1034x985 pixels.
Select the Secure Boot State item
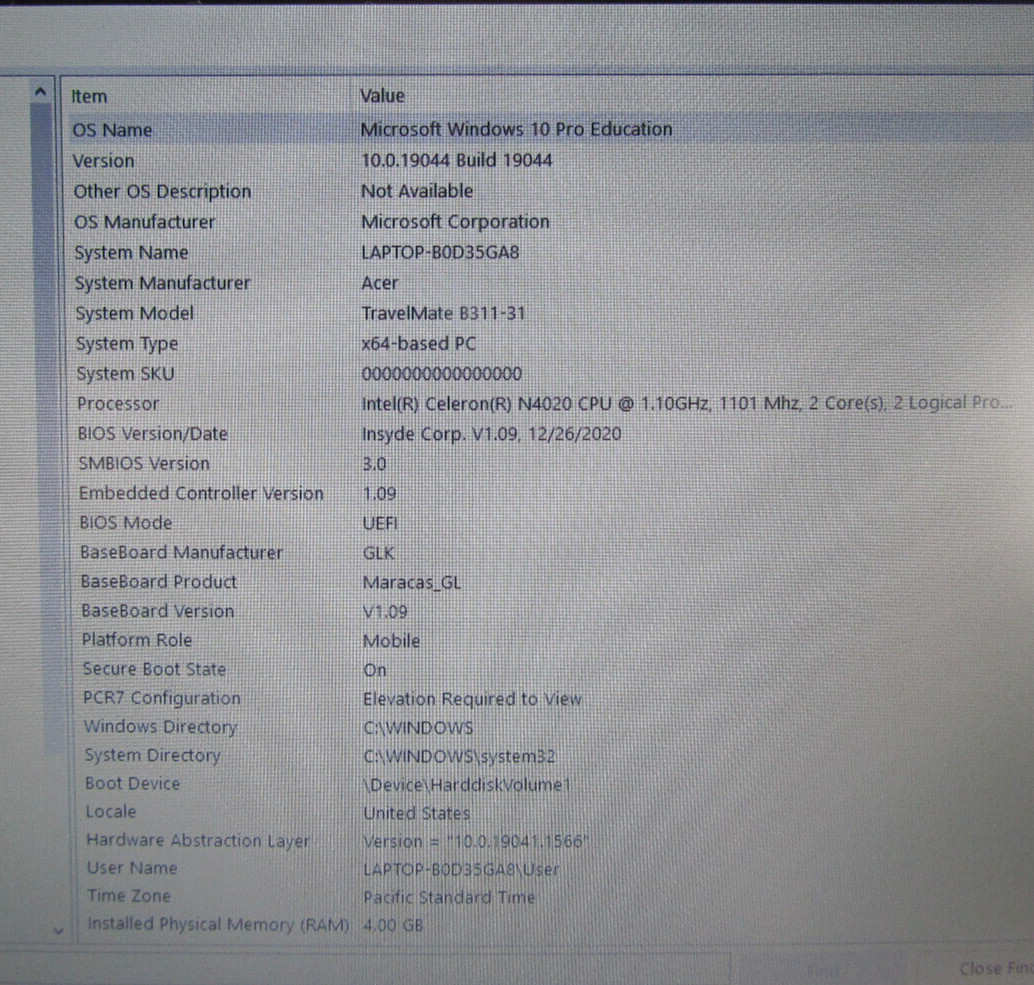click(x=154, y=669)
